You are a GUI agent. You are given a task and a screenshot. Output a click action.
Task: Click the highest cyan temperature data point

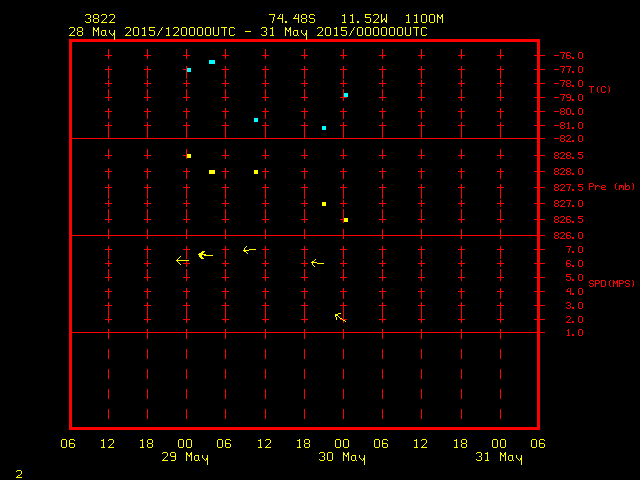click(212, 62)
